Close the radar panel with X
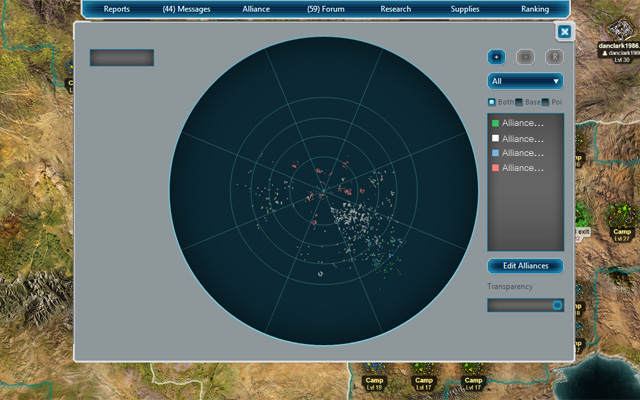This screenshot has width=640, height=400. tap(565, 32)
